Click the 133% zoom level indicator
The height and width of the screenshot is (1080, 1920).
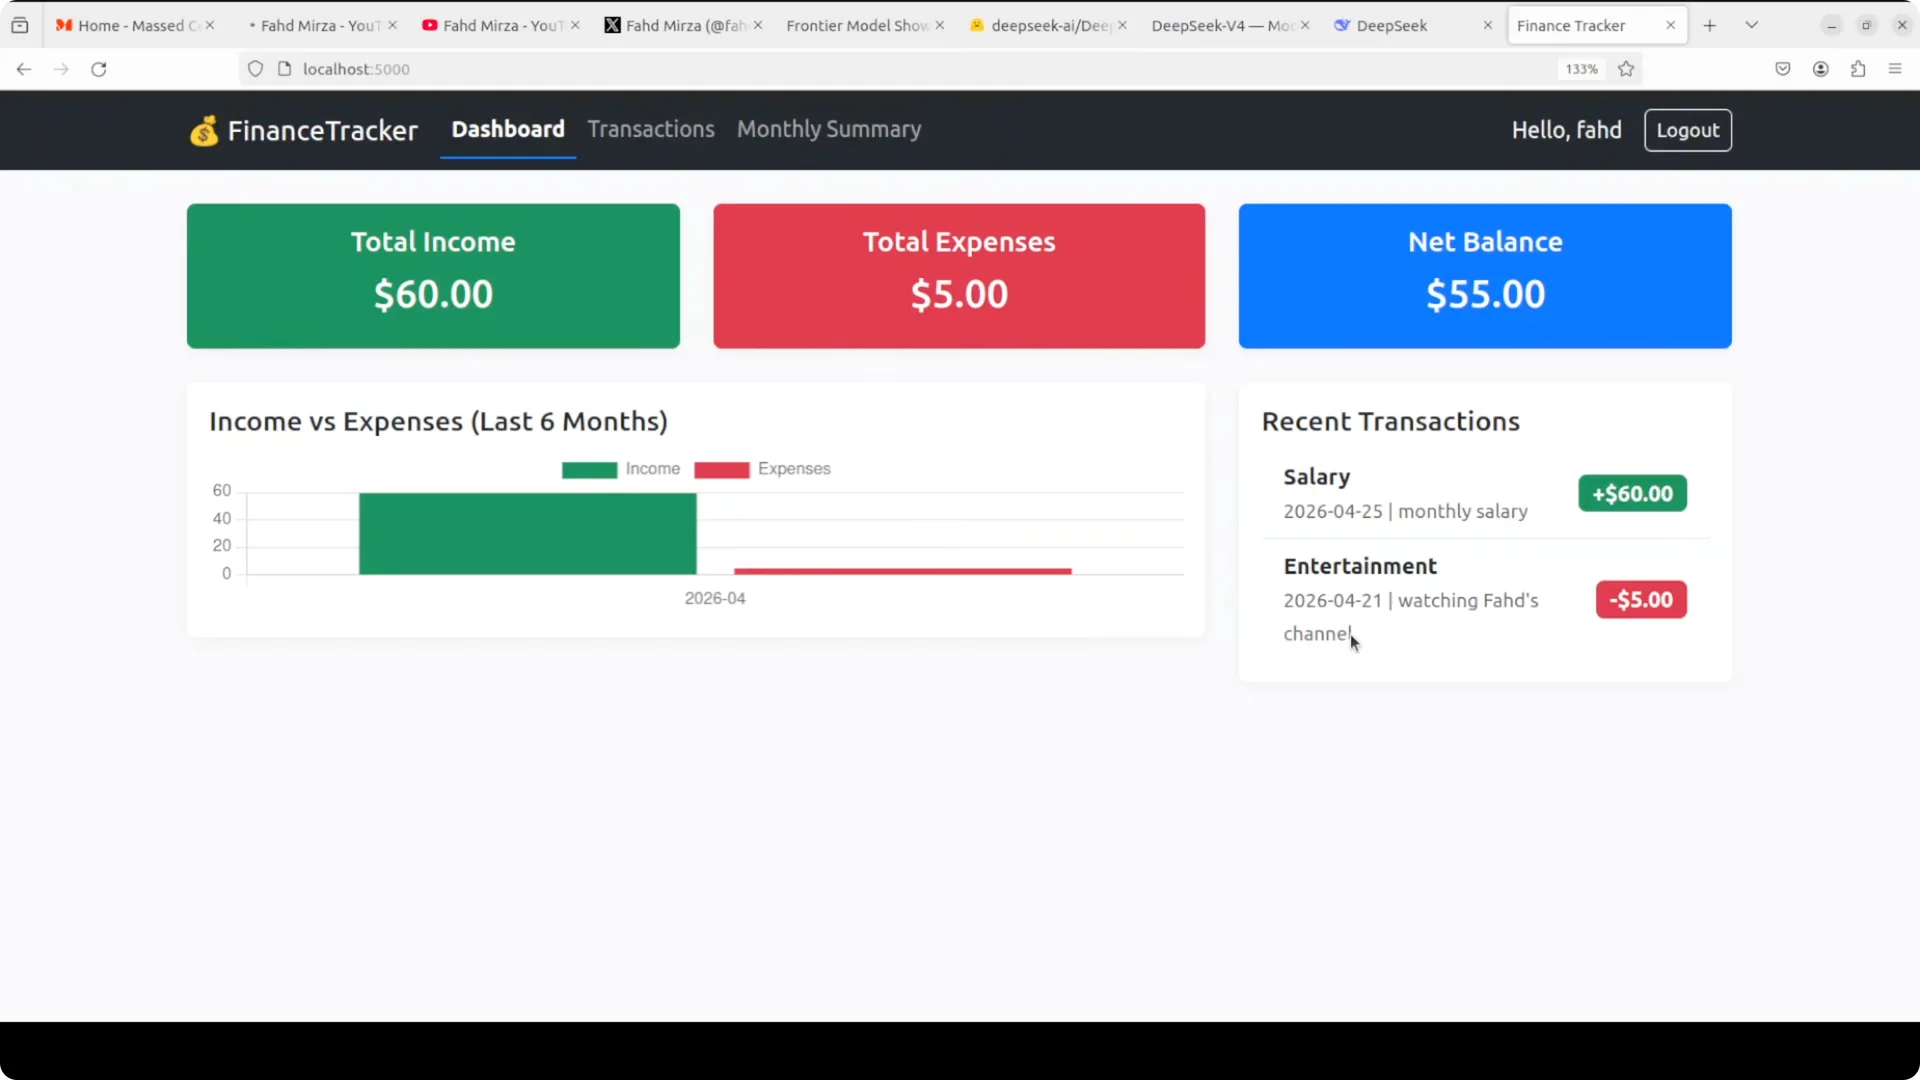coord(1581,69)
